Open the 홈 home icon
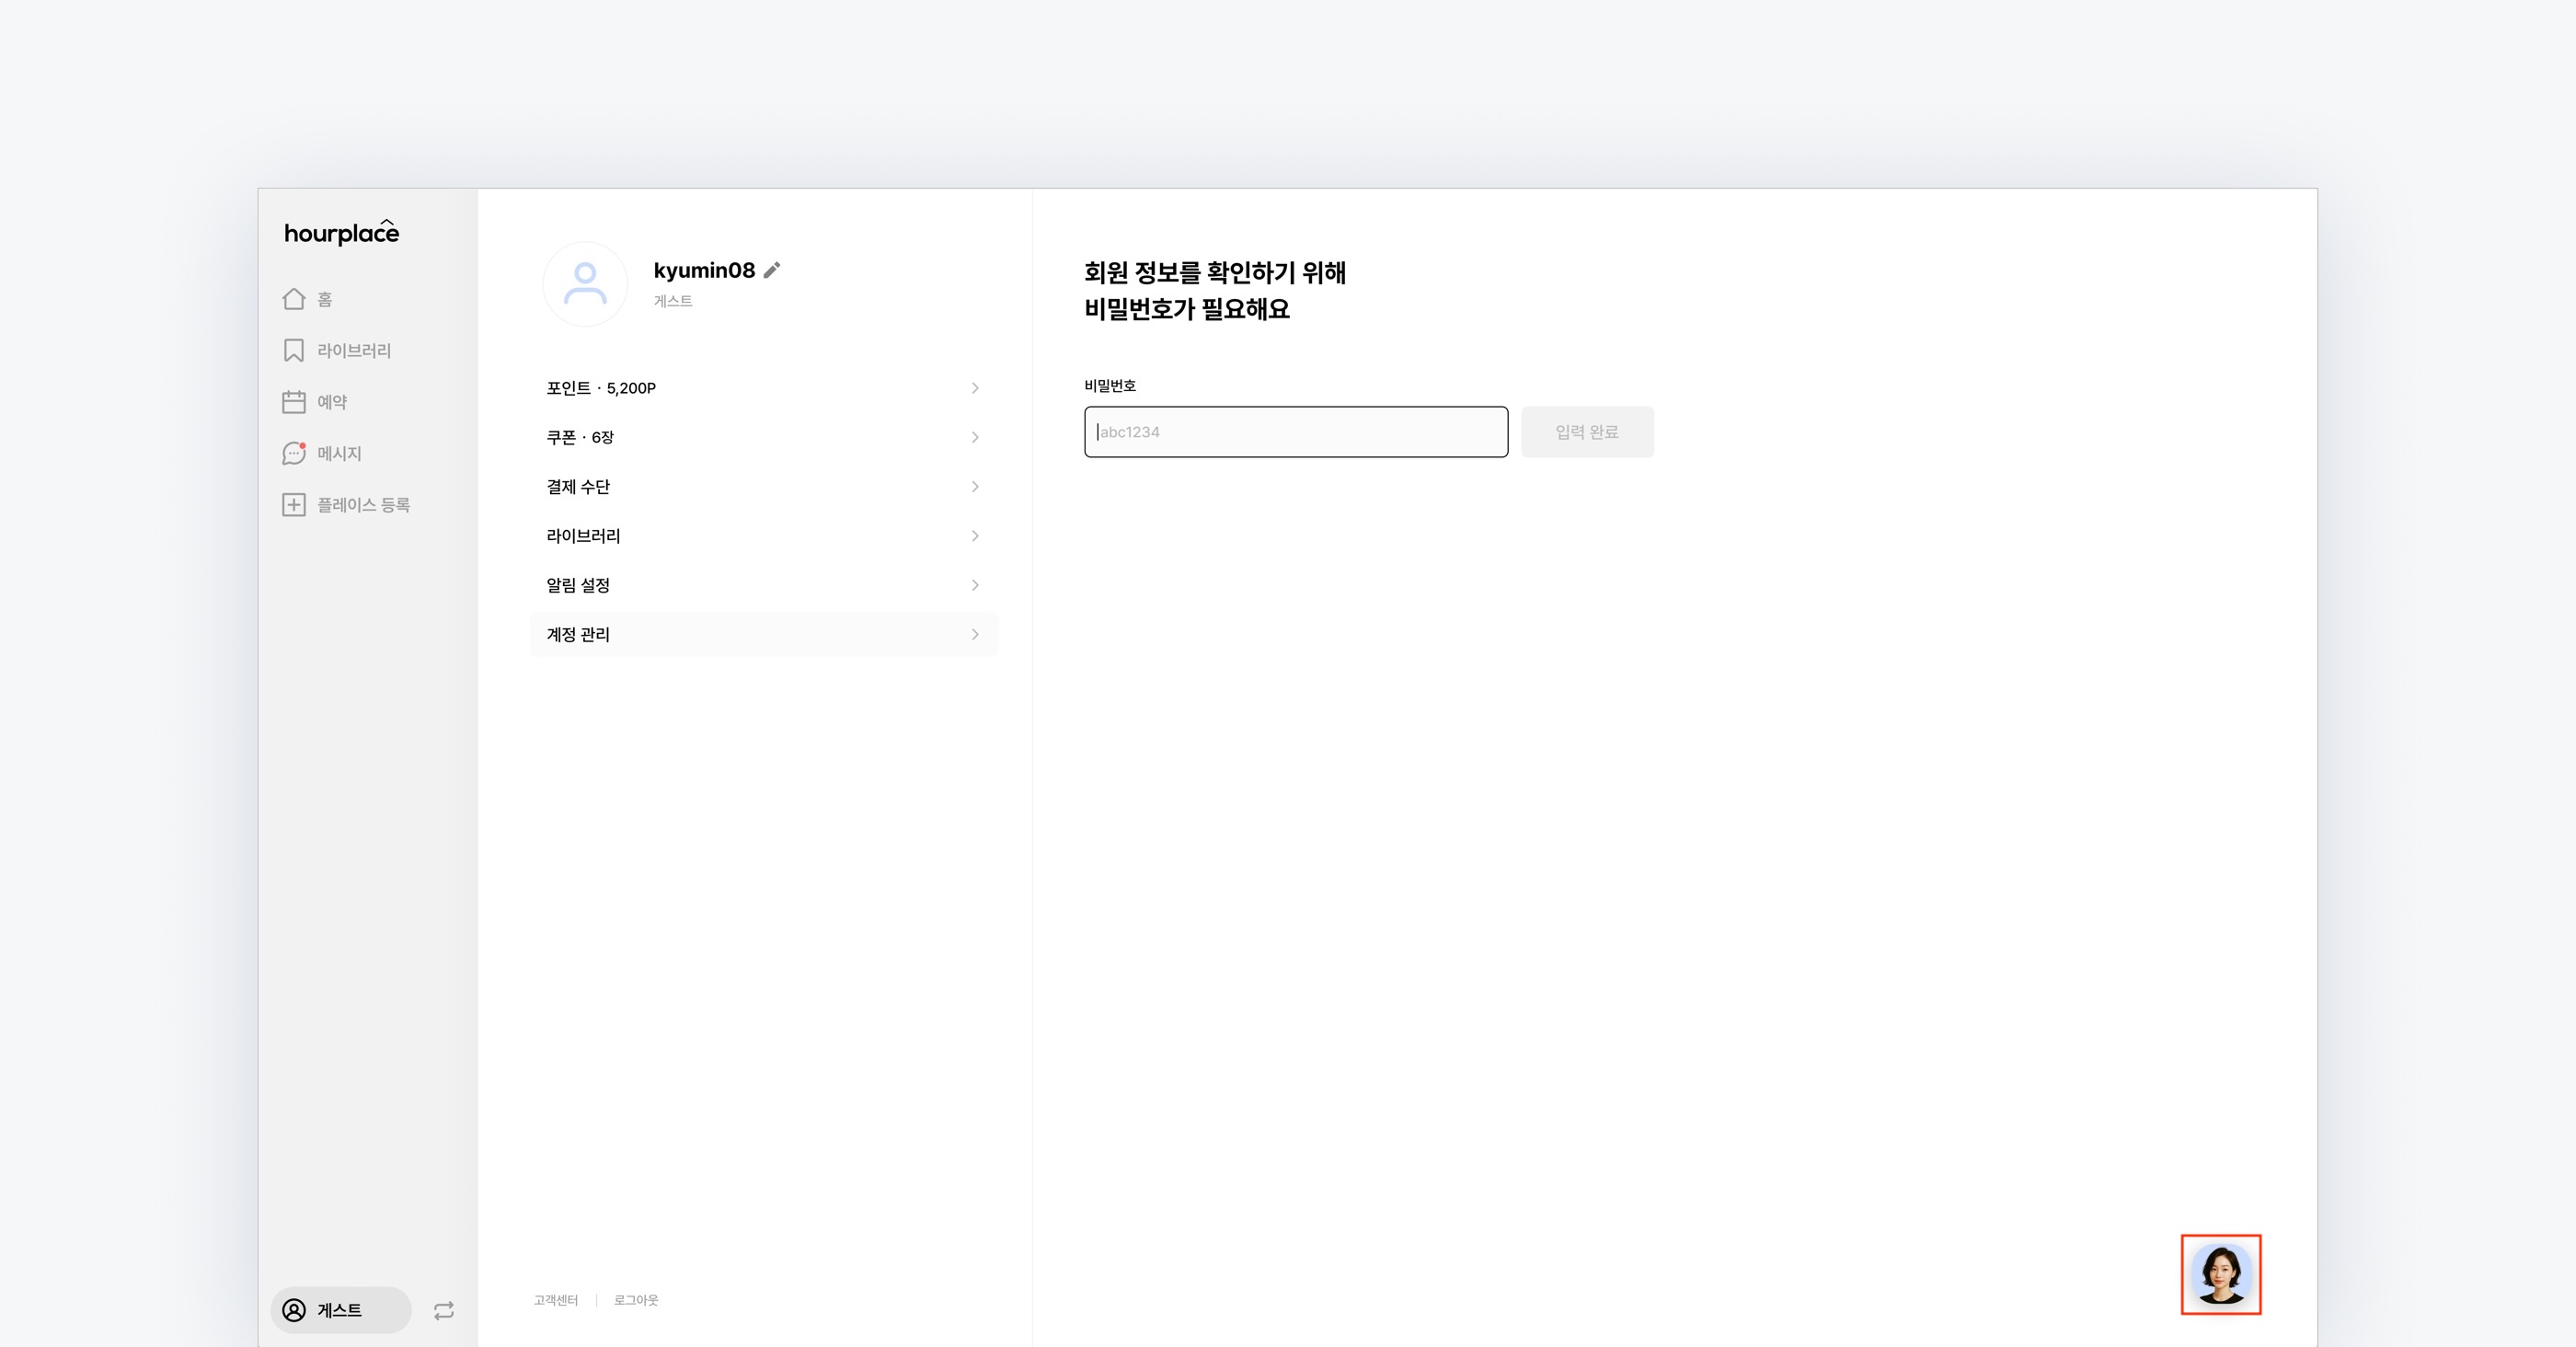The image size is (2576, 1347). [x=294, y=299]
